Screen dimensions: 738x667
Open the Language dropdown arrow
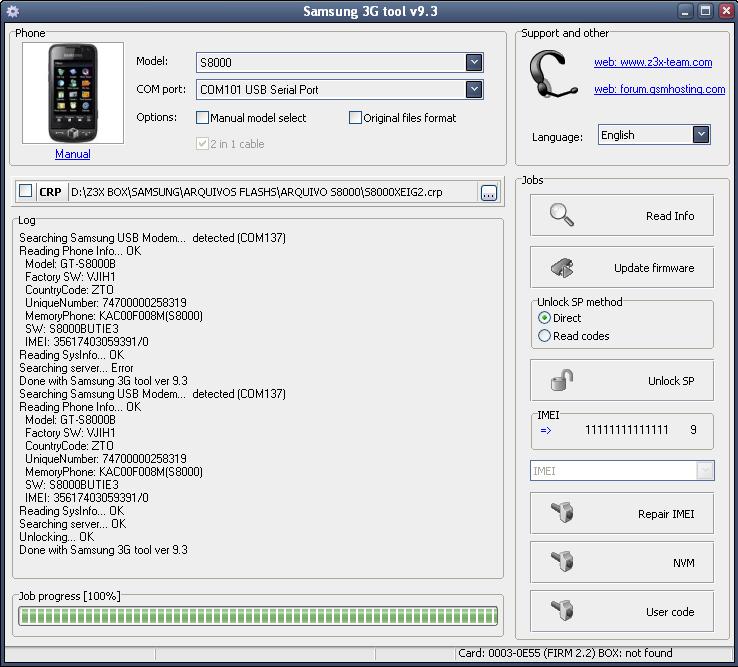point(701,135)
